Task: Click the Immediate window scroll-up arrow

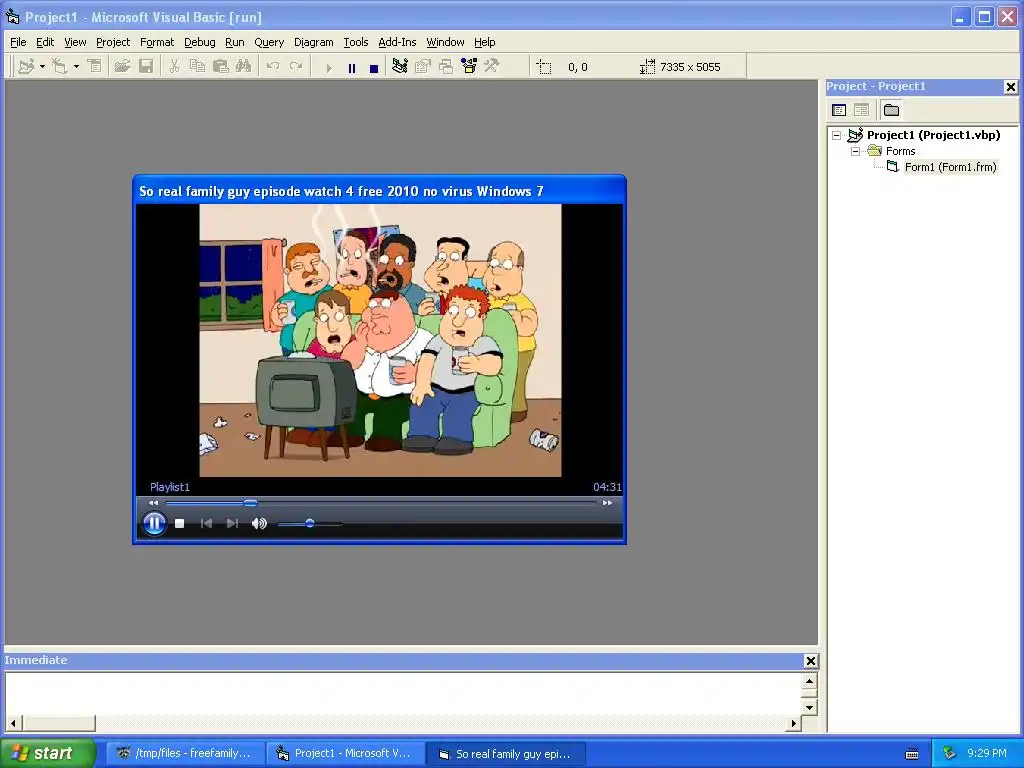Action: pyautogui.click(x=809, y=682)
